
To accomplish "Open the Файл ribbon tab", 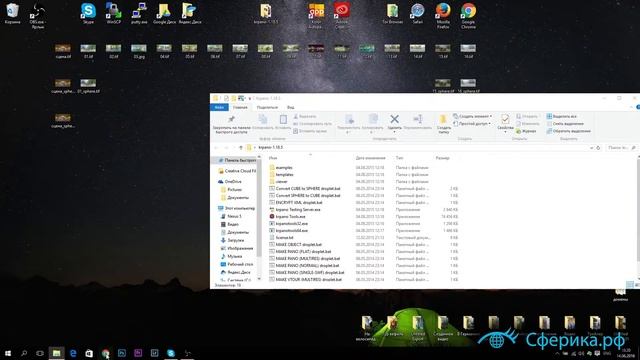I will [x=219, y=107].
